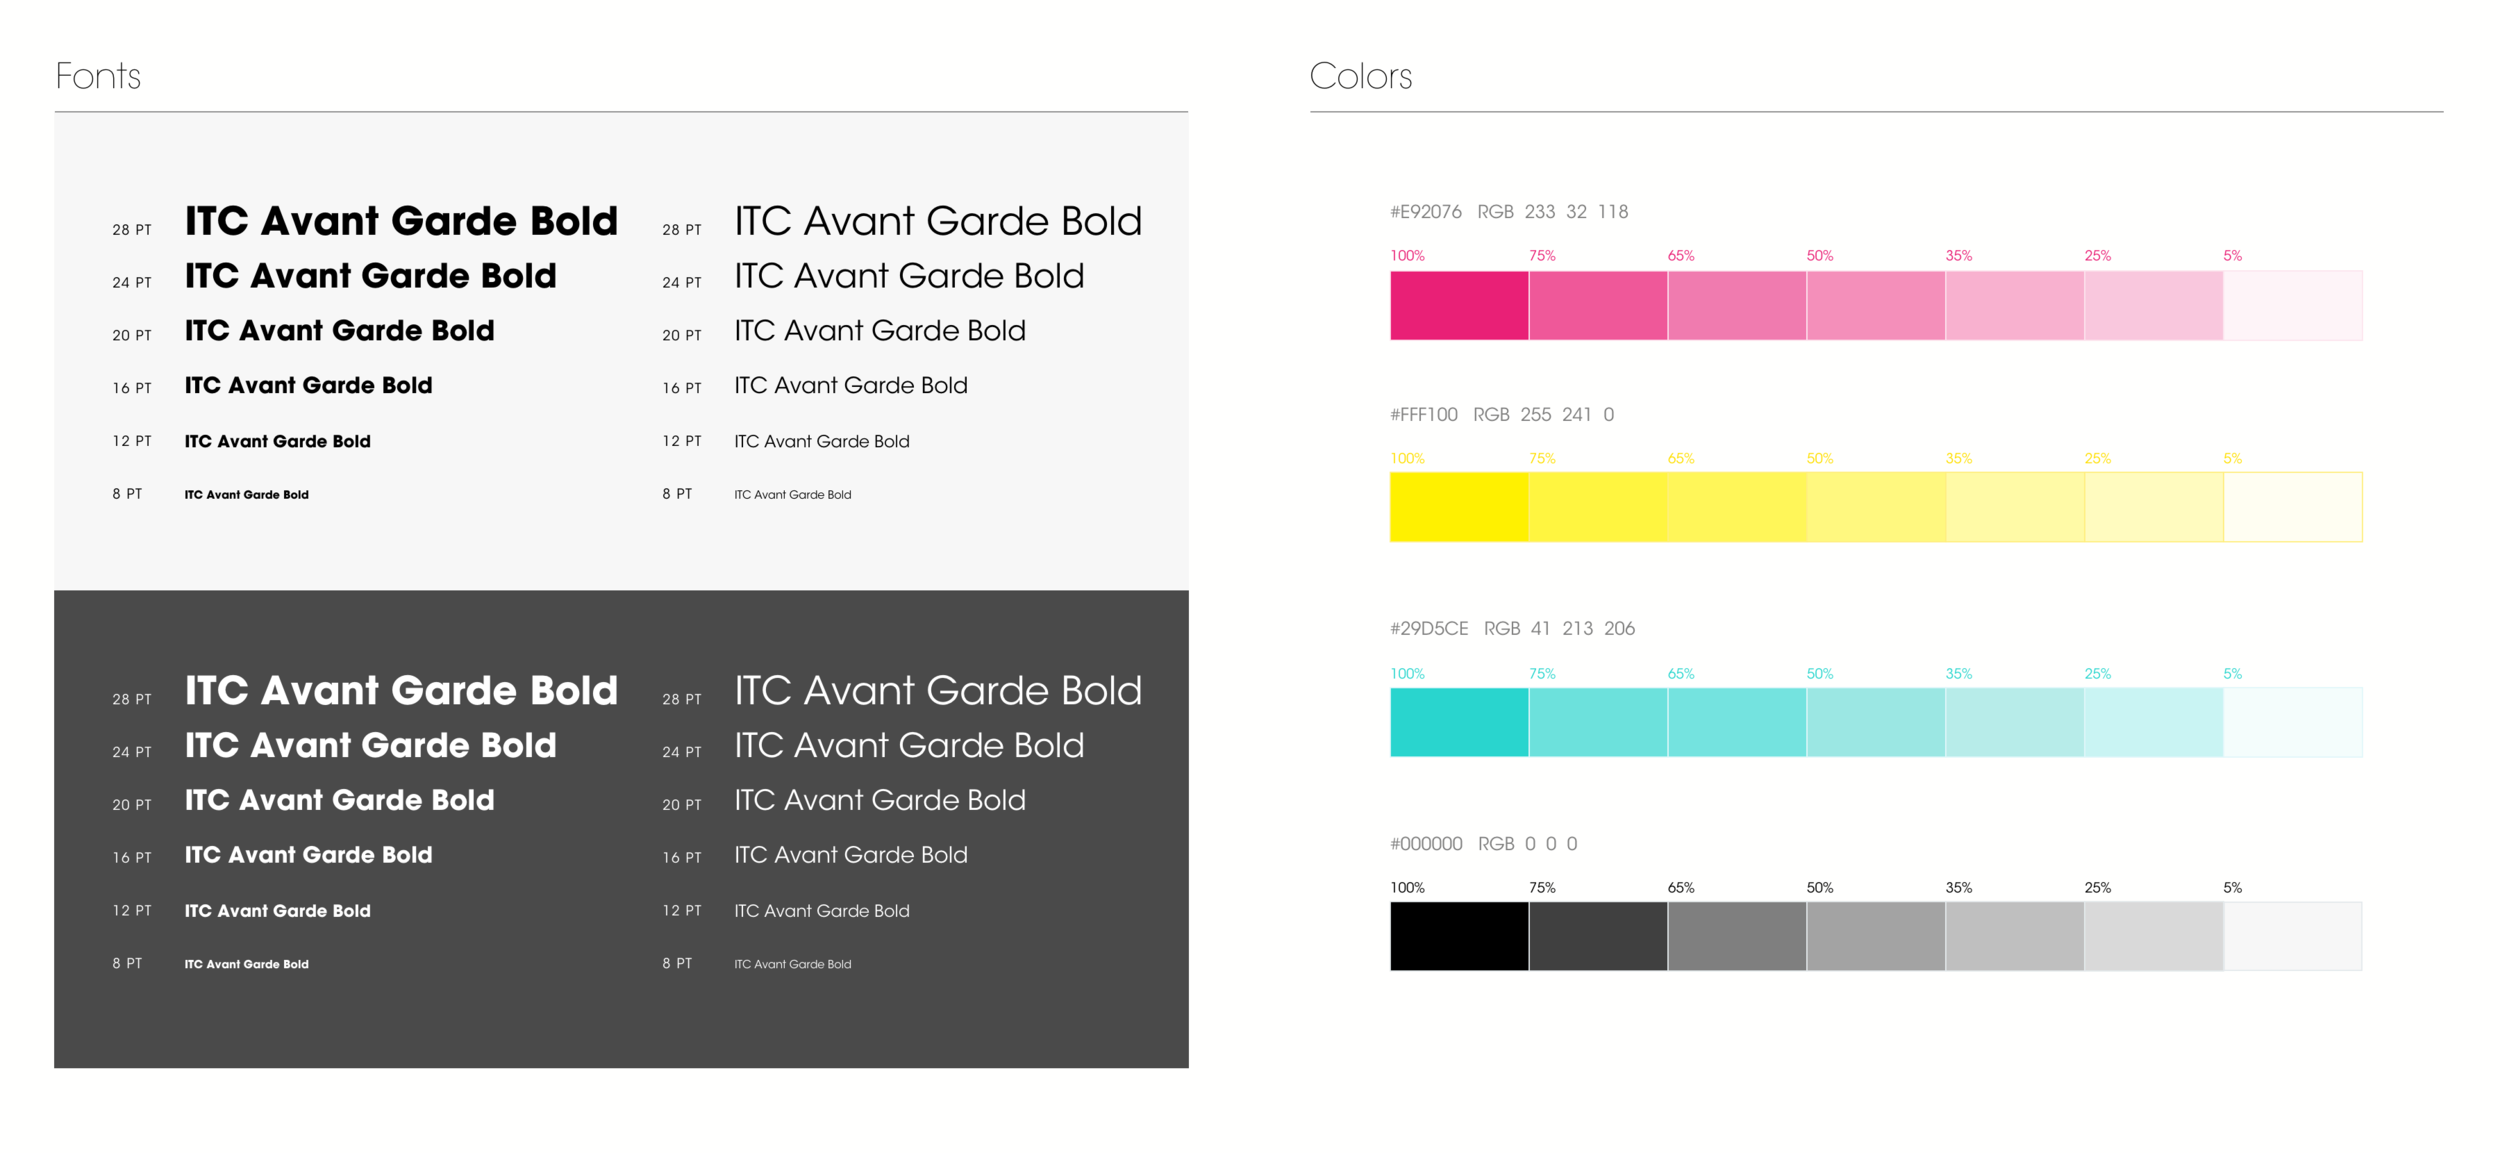2500x1153 pixels.
Task: Pick the 50% pink swatch
Action: 1876,305
